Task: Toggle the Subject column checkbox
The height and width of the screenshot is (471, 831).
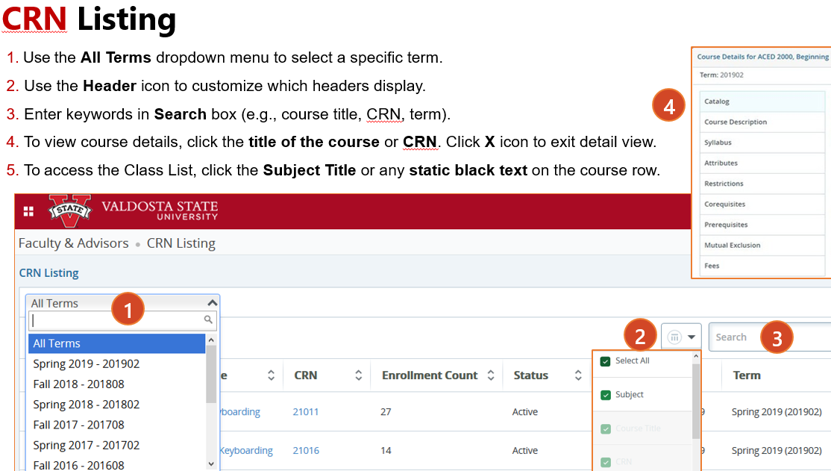Action: pyautogui.click(x=605, y=395)
